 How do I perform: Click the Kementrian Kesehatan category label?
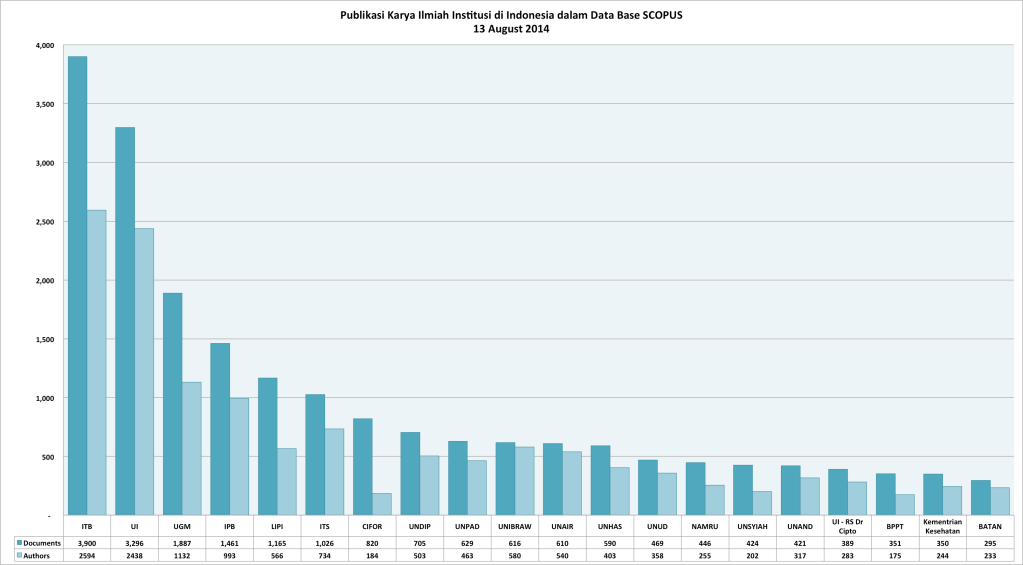click(942, 525)
